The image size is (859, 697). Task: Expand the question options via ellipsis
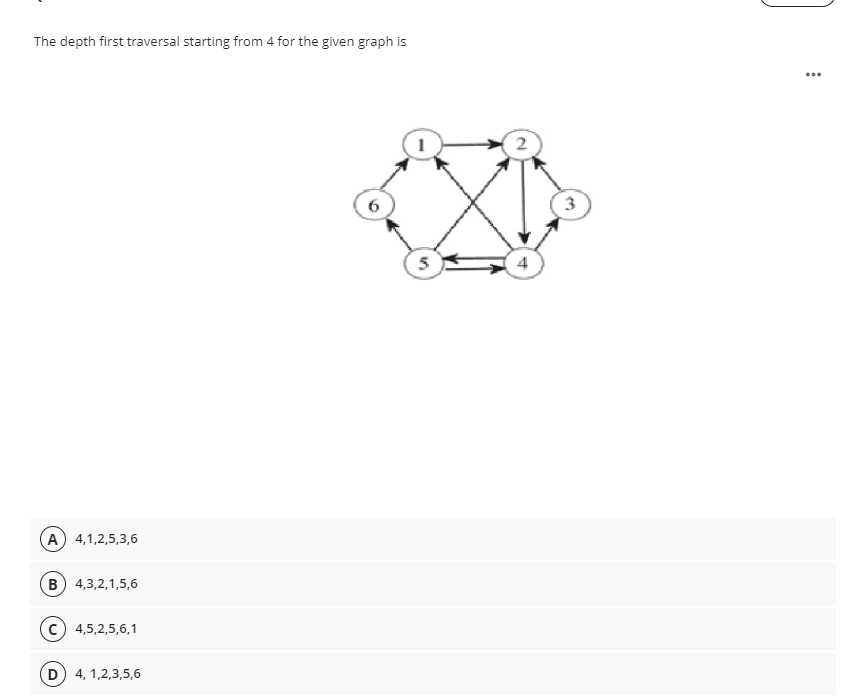[x=813, y=74]
